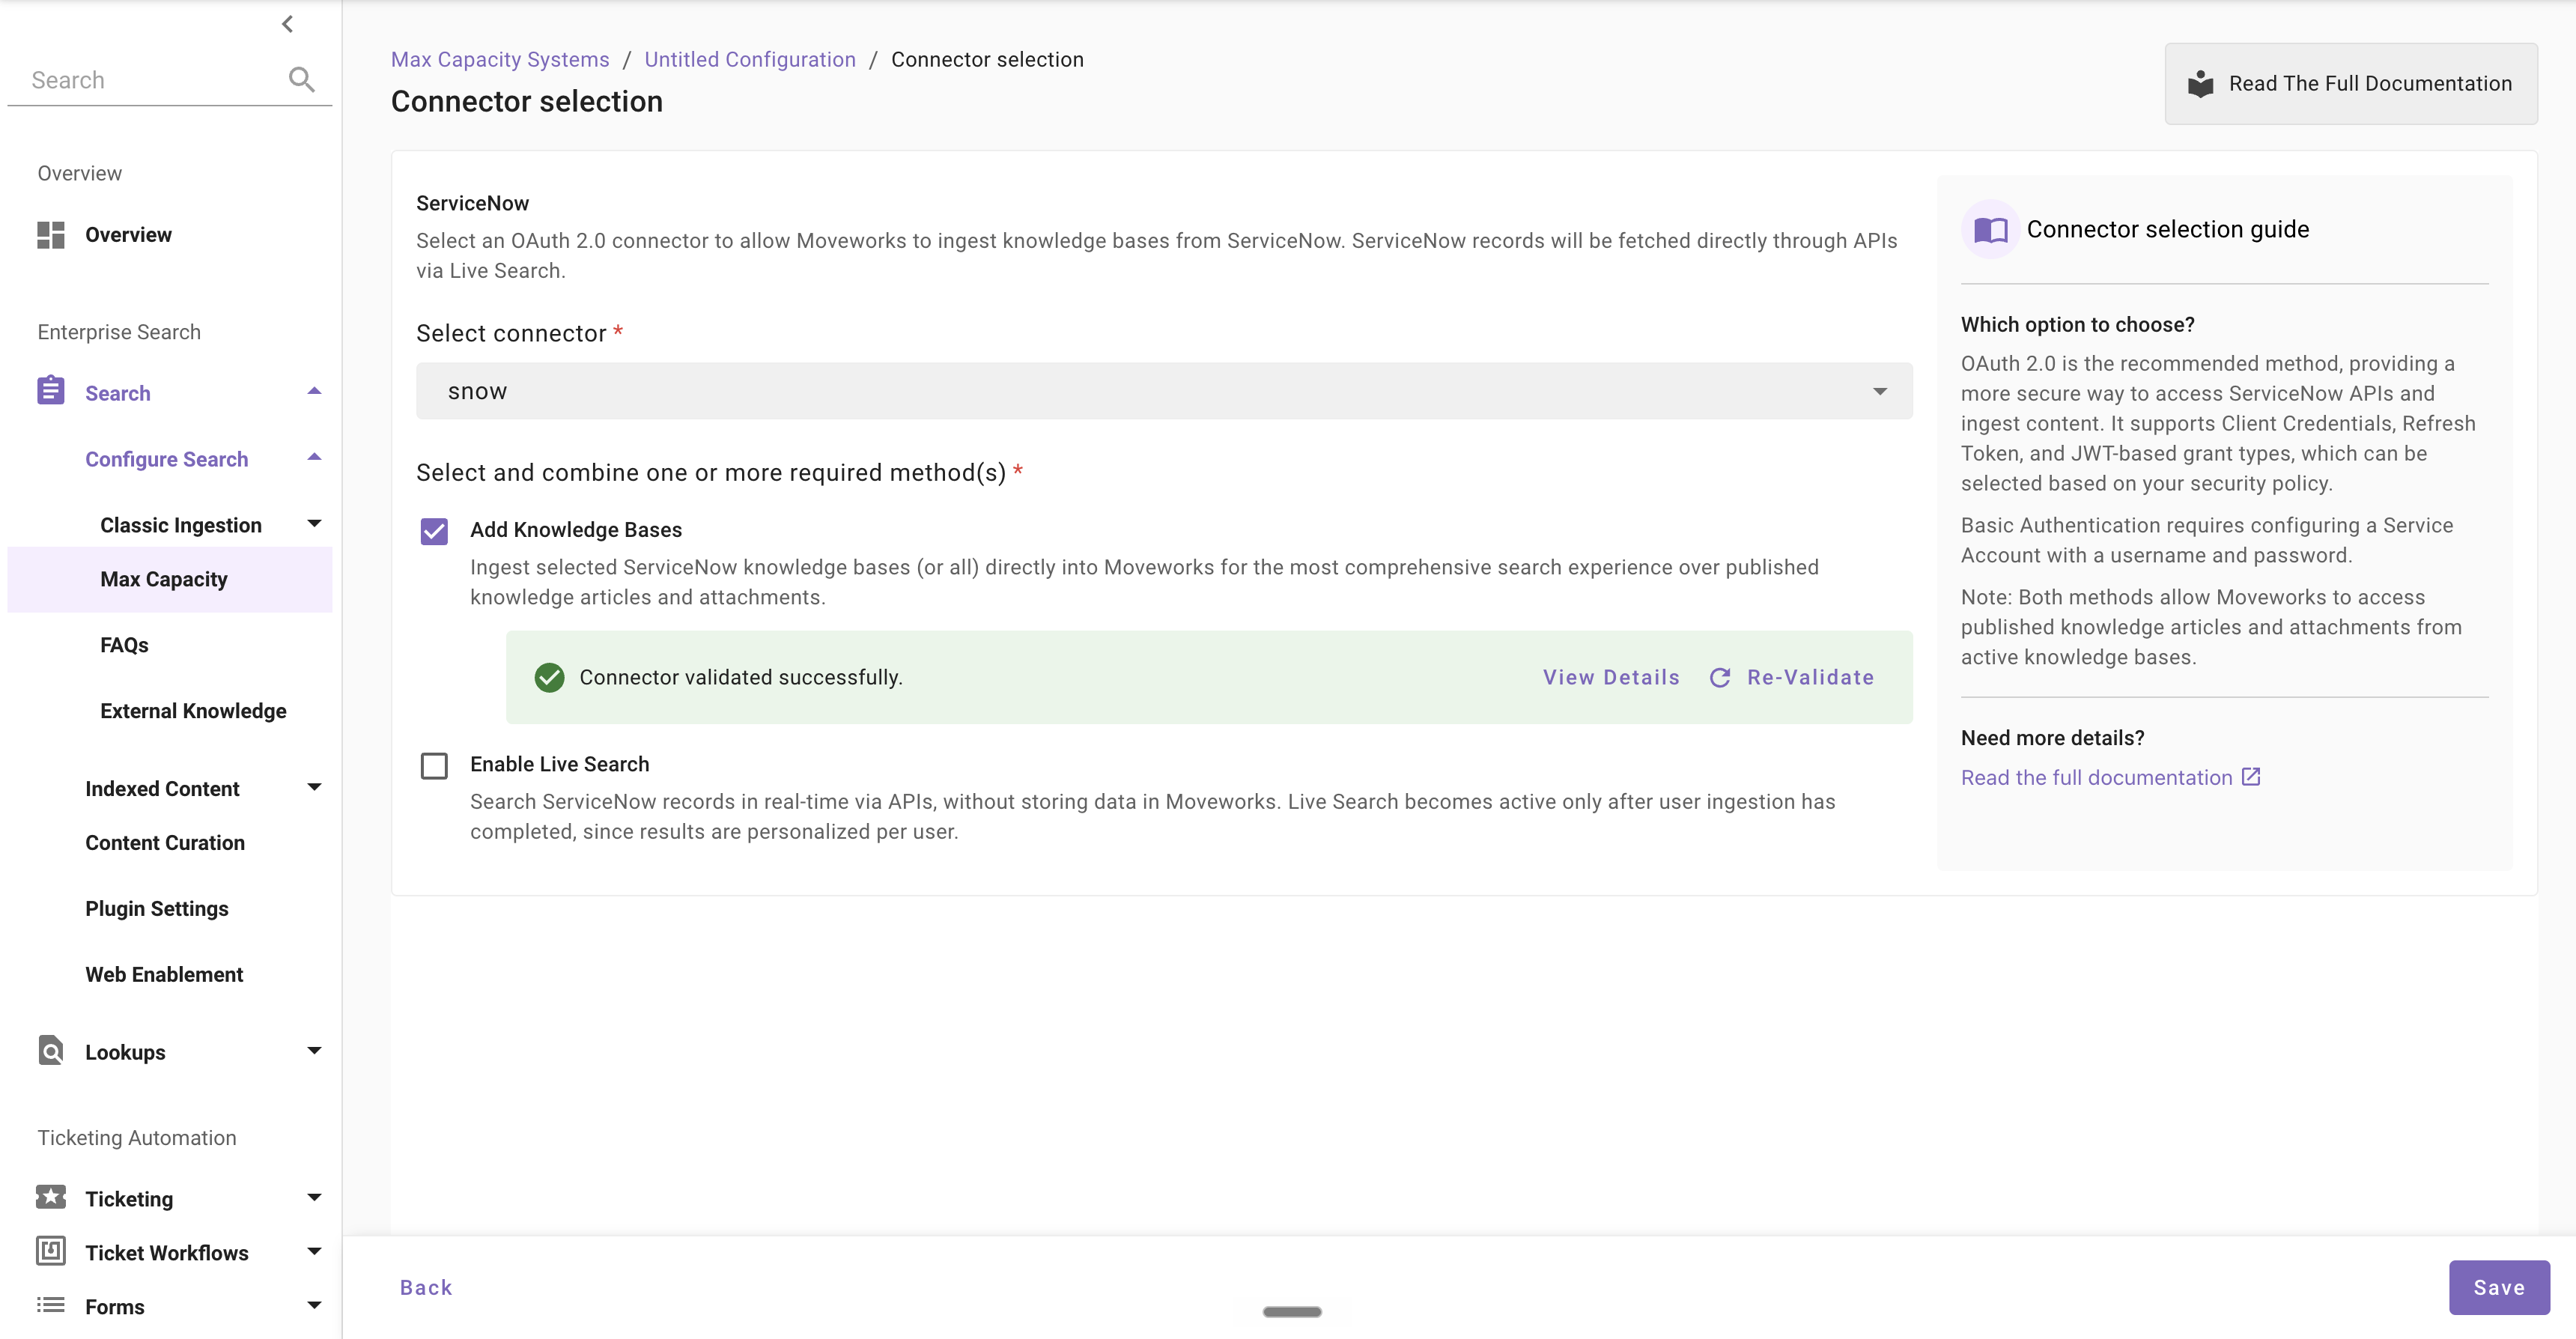The height and width of the screenshot is (1339, 2576).
Task: Open Max Capacity menu item
Action: pyautogui.click(x=170, y=579)
